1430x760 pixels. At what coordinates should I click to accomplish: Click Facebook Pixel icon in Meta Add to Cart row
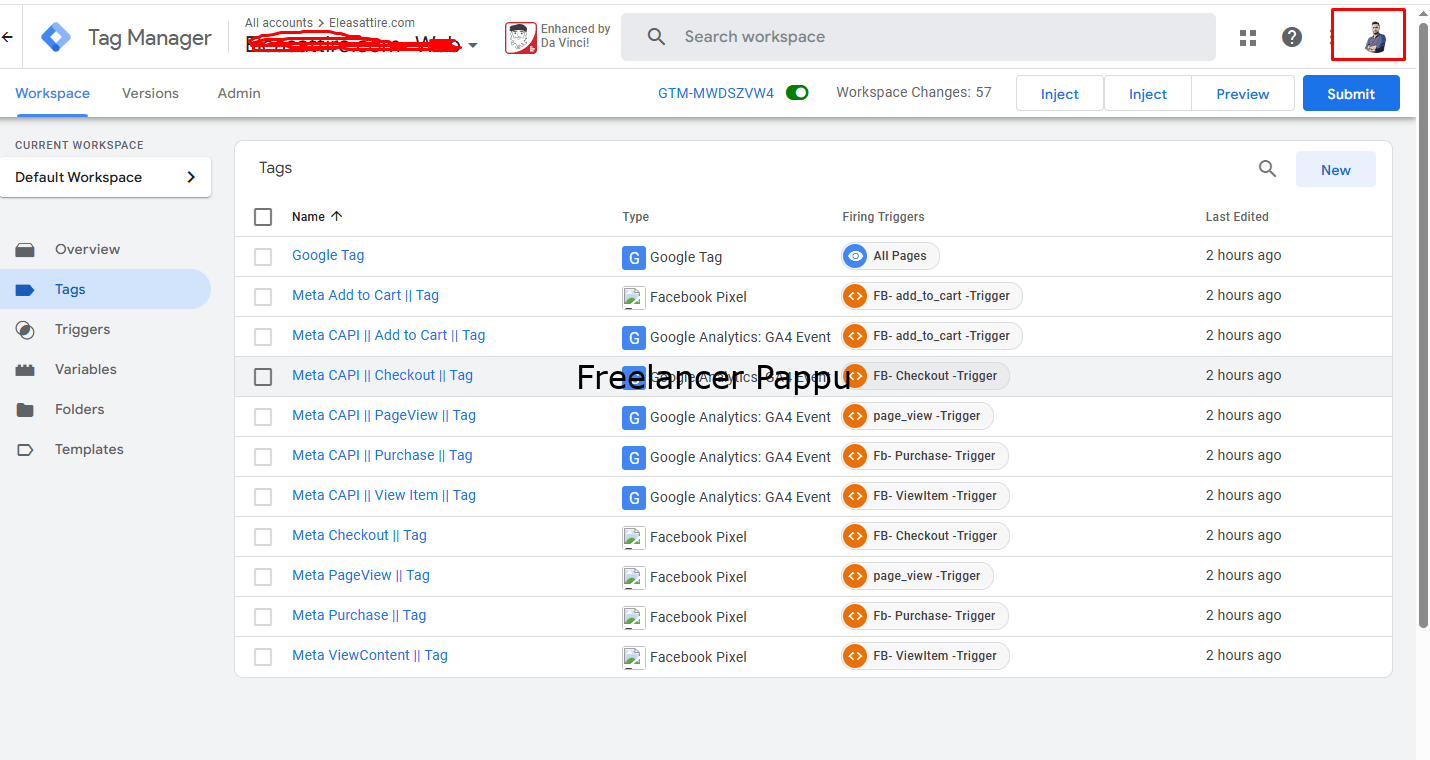click(633, 297)
